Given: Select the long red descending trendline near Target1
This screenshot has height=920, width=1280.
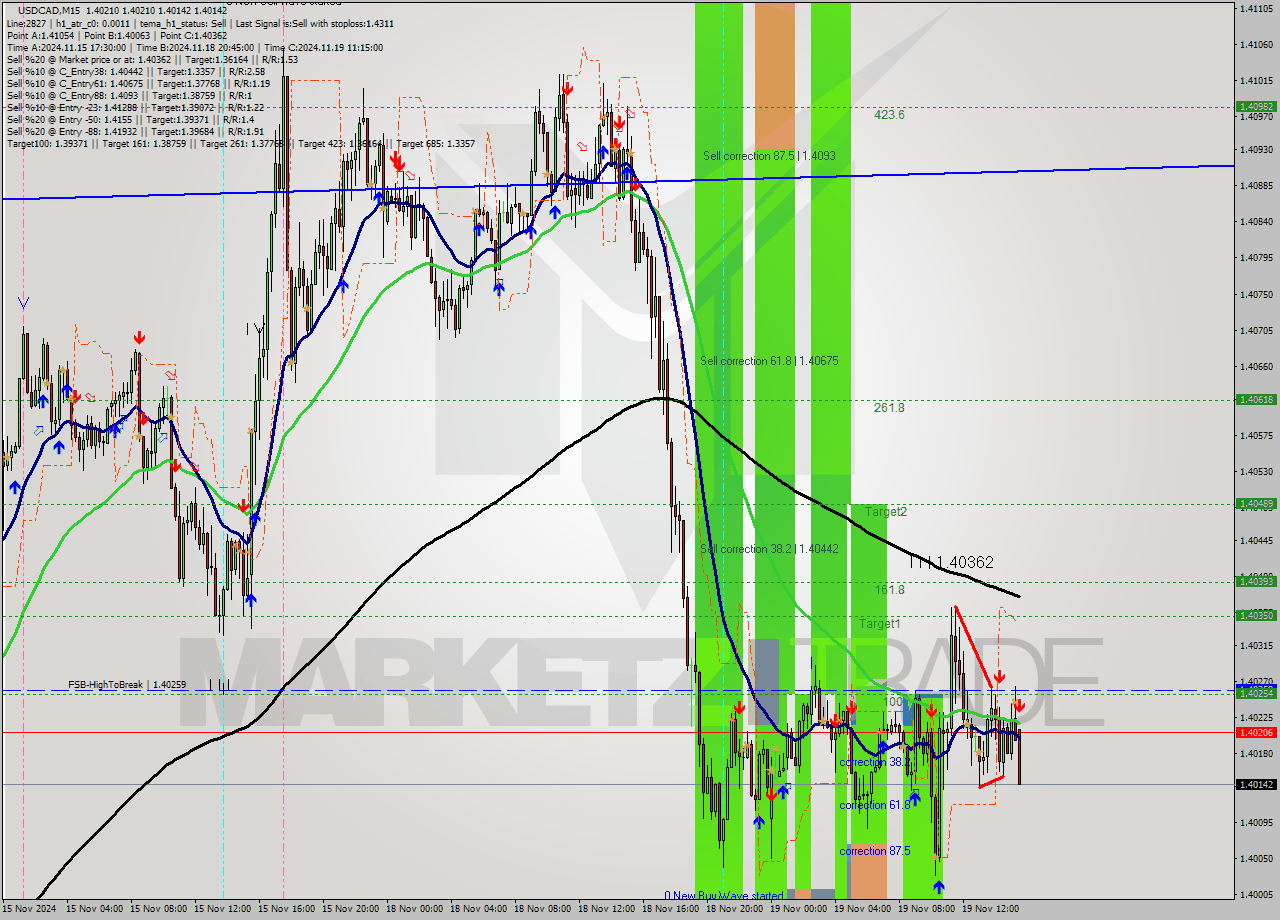Looking at the screenshot, I should pos(973,646).
